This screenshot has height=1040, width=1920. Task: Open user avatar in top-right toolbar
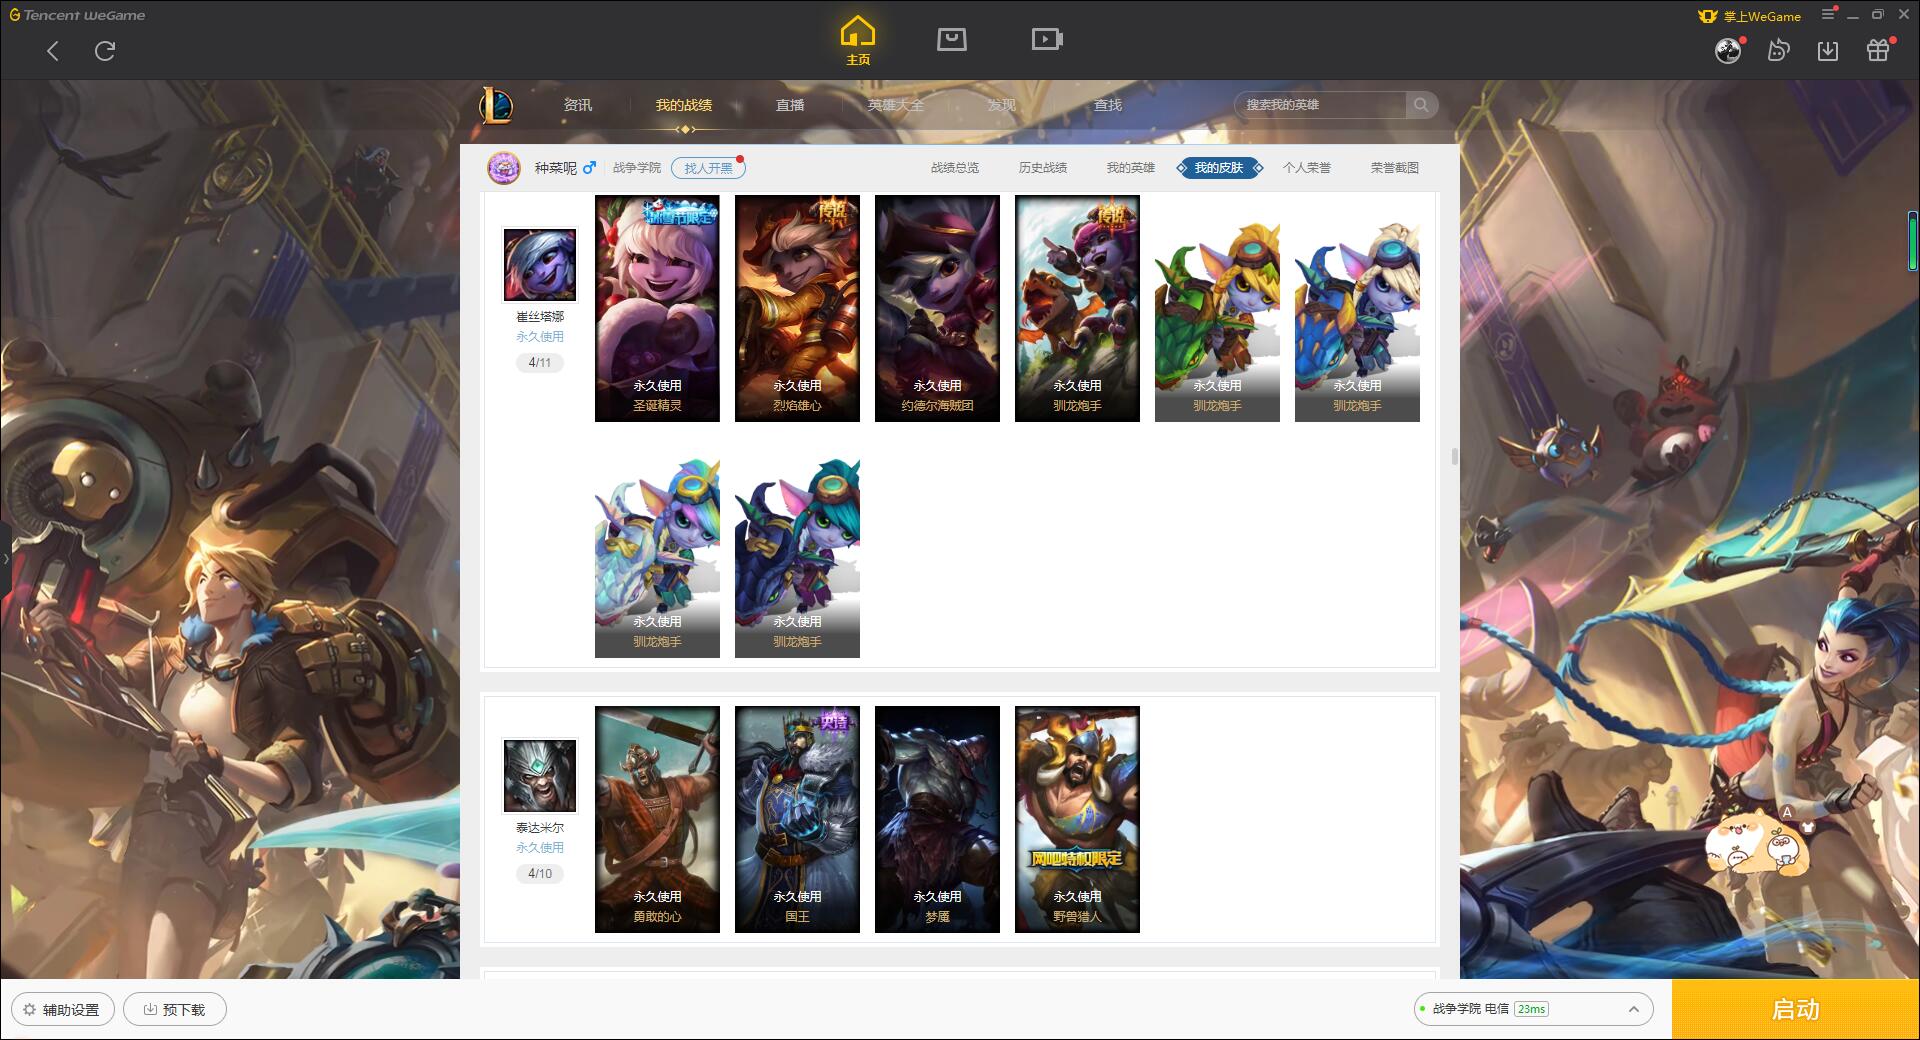(x=1728, y=50)
